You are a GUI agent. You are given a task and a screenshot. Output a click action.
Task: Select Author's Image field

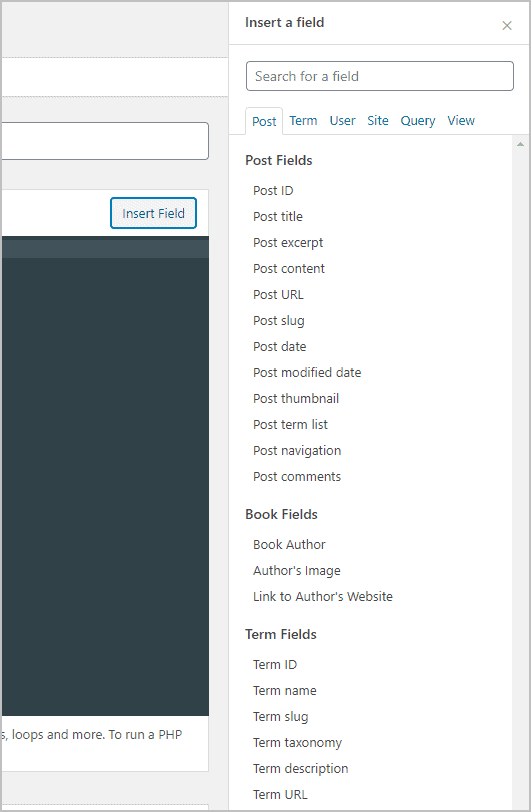click(x=297, y=570)
